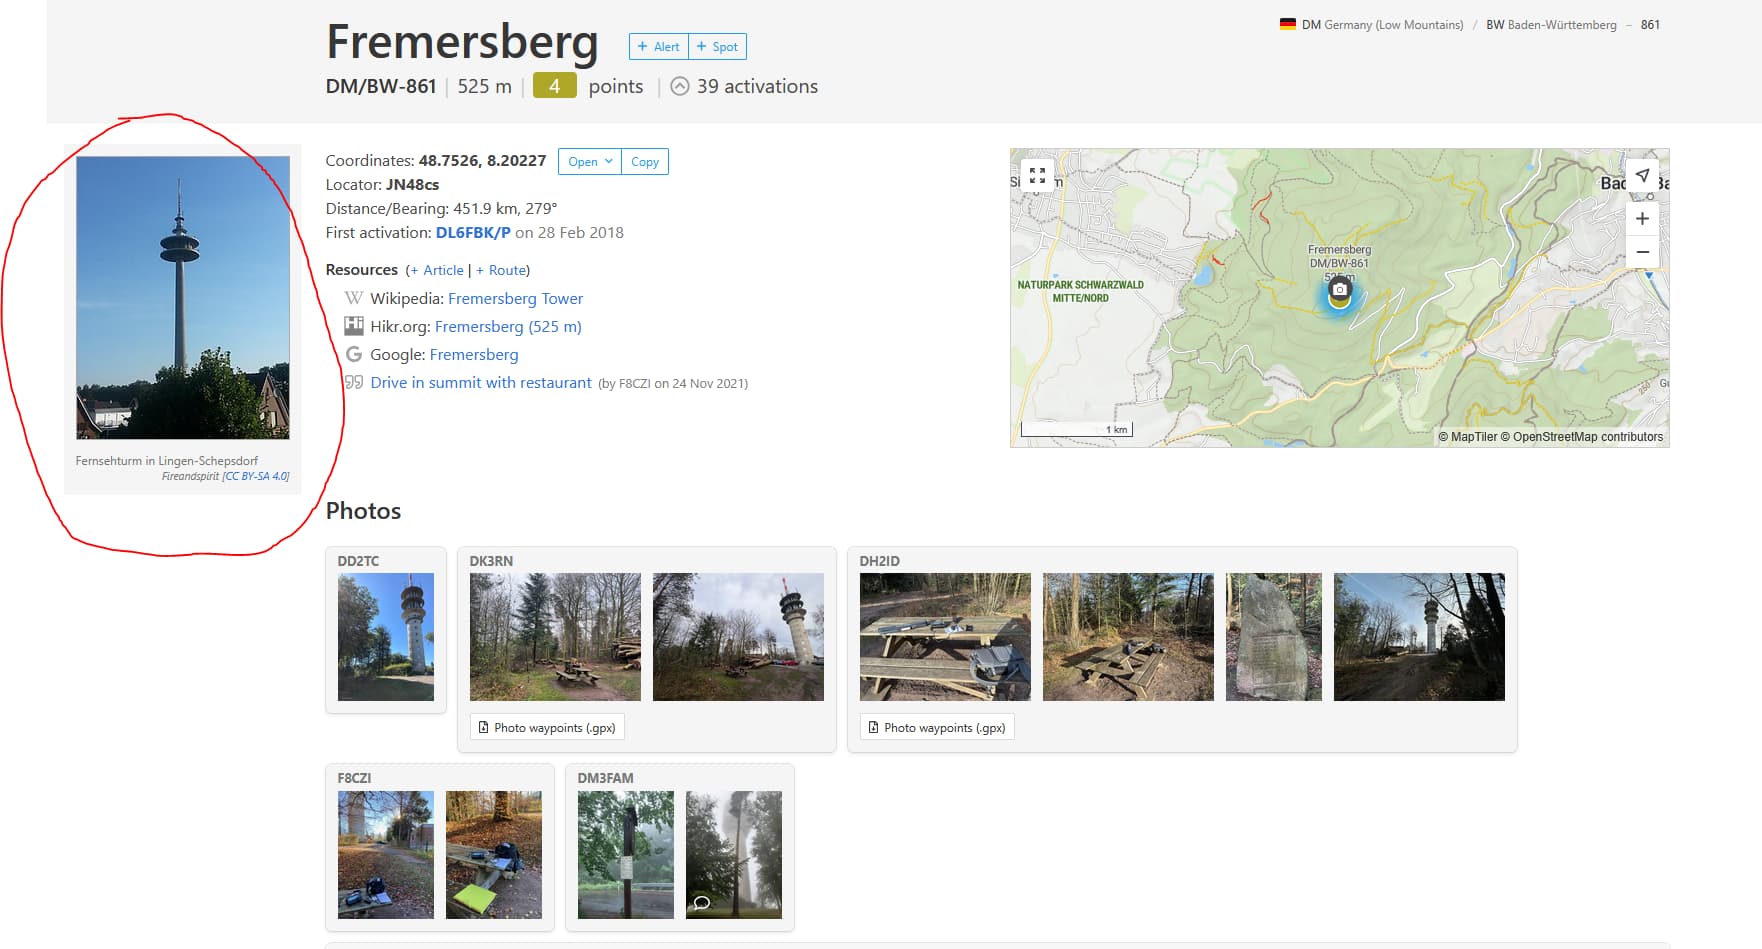1762x949 pixels.
Task: Open DD2TC tower photo thumbnail
Action: [x=386, y=637]
